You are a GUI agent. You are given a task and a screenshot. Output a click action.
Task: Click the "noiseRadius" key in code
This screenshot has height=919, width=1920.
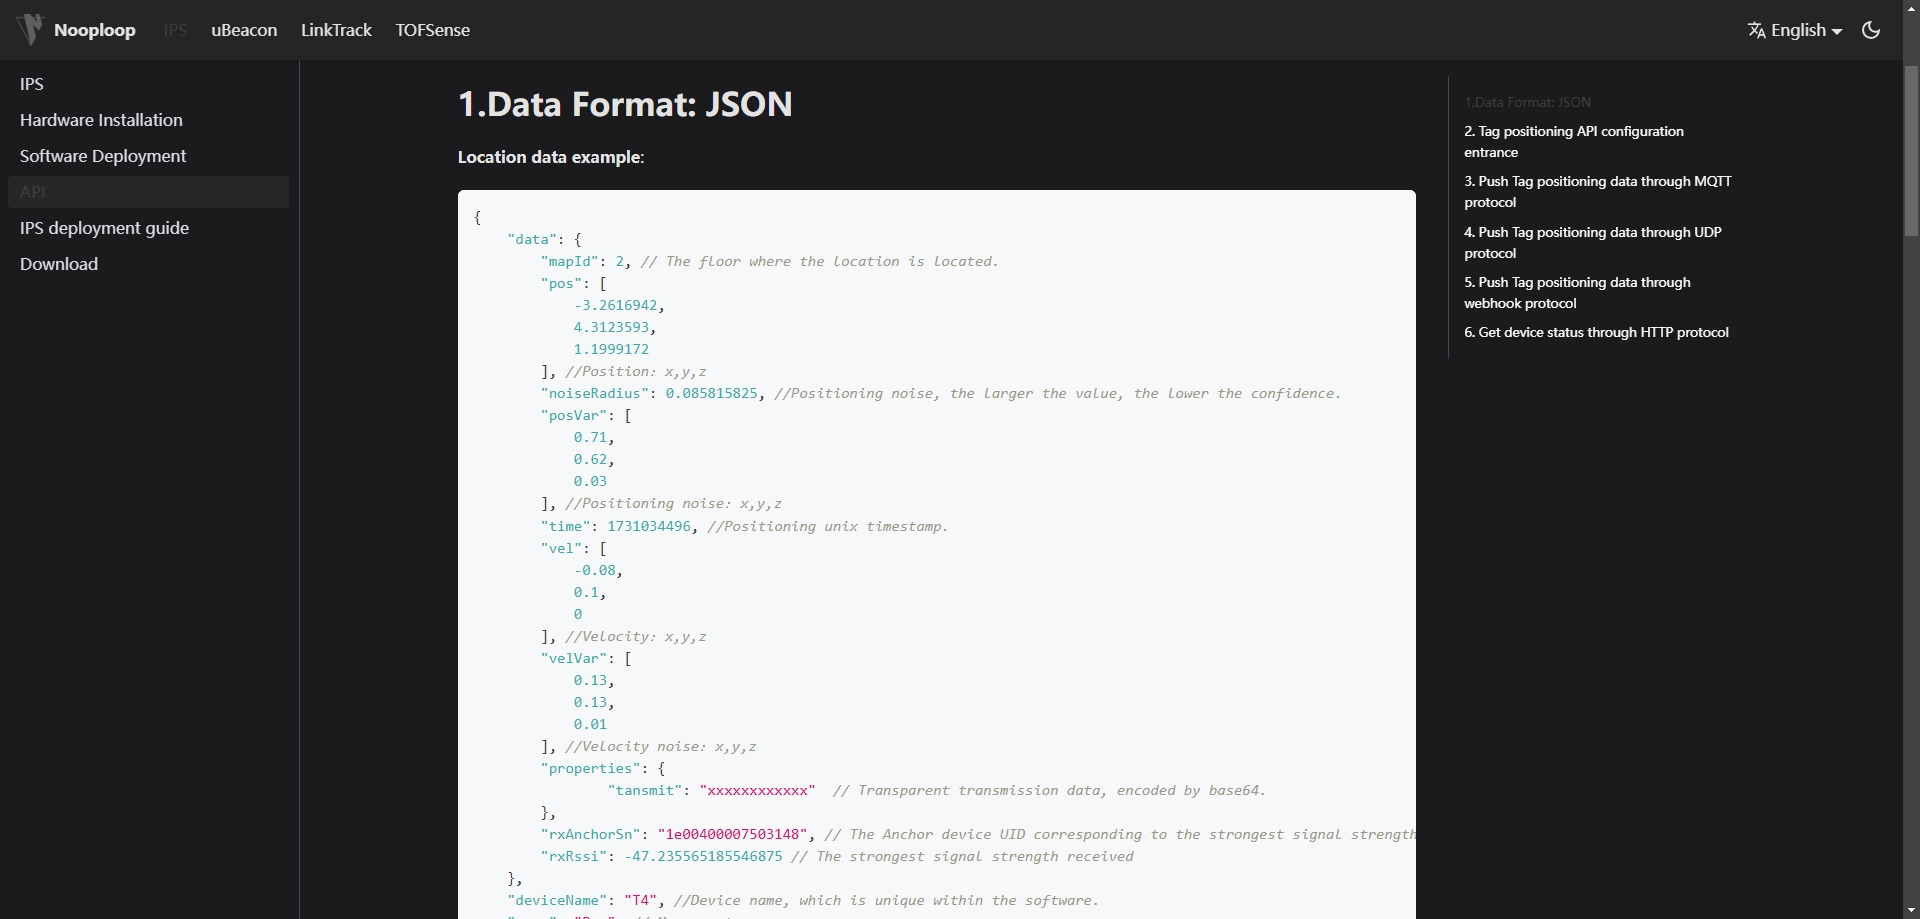(x=595, y=393)
